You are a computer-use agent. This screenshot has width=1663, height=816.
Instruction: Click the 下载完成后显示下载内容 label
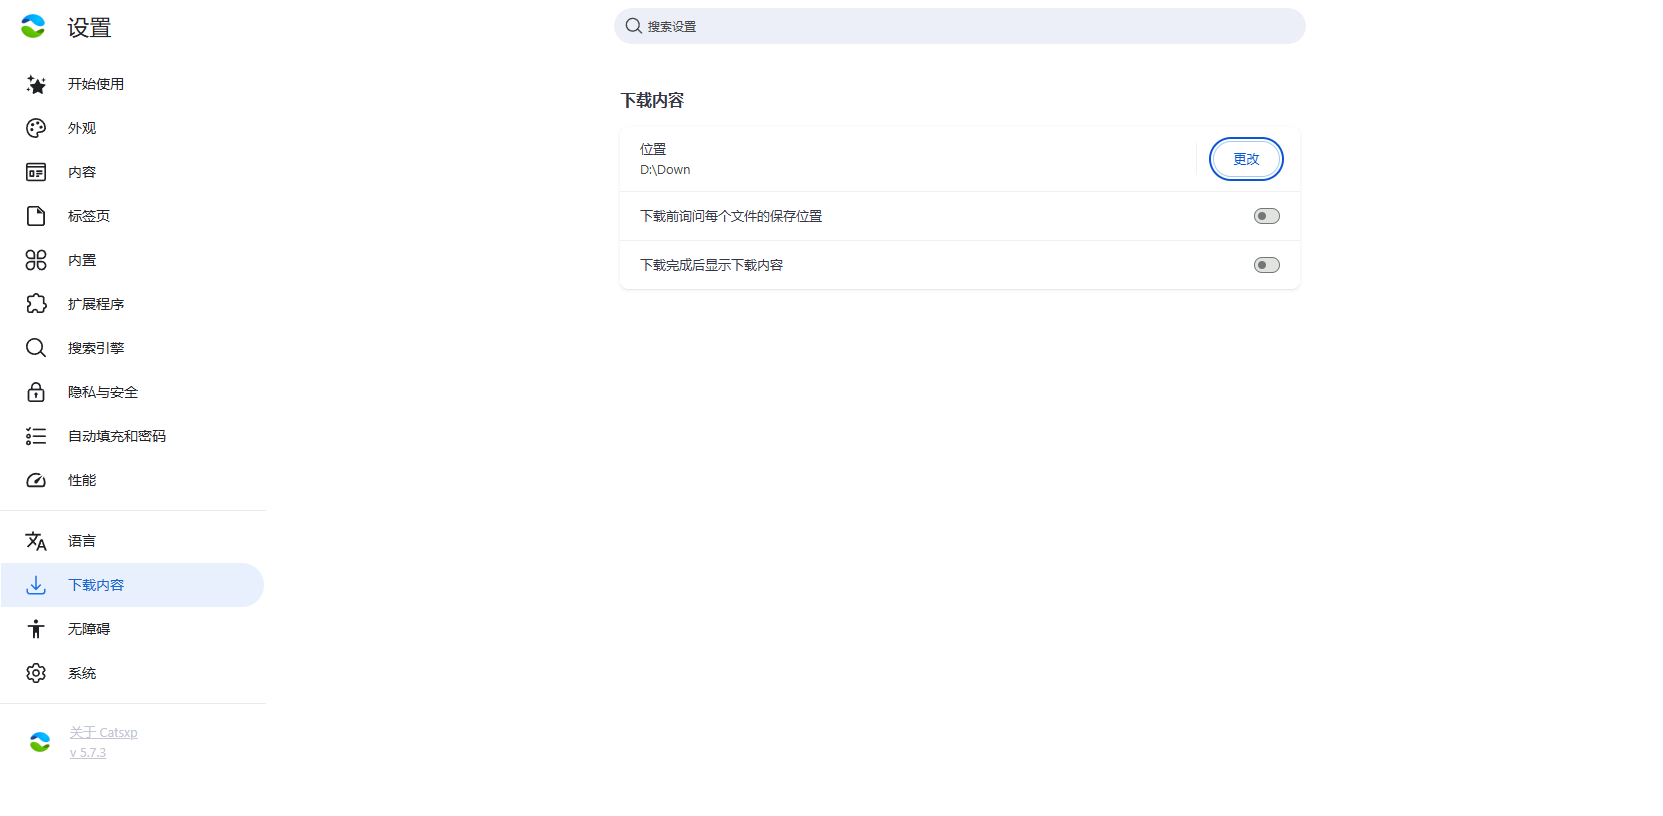[712, 265]
